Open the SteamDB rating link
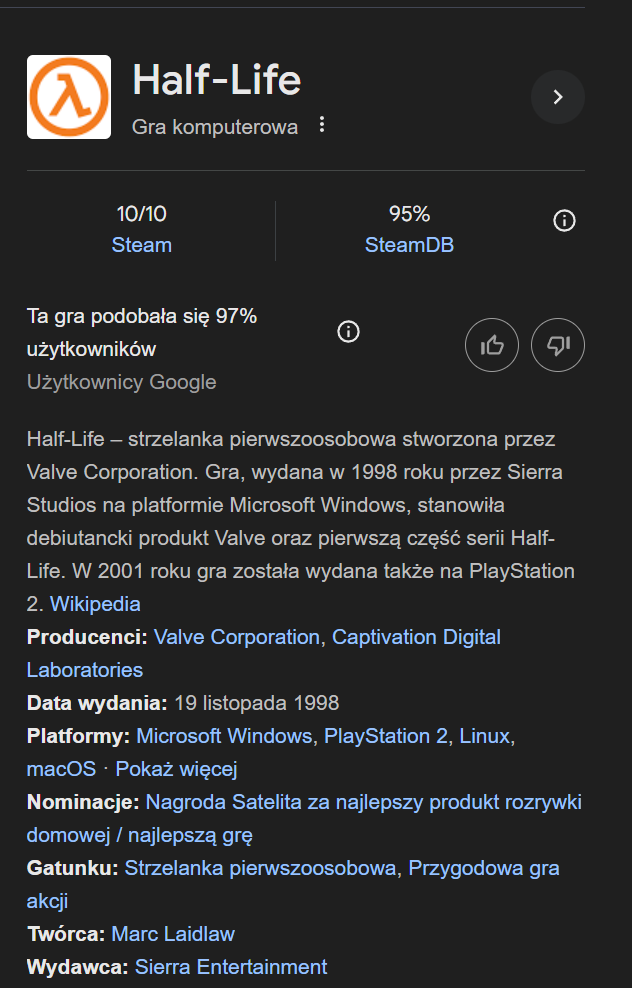Image resolution: width=632 pixels, height=988 pixels. tap(409, 245)
